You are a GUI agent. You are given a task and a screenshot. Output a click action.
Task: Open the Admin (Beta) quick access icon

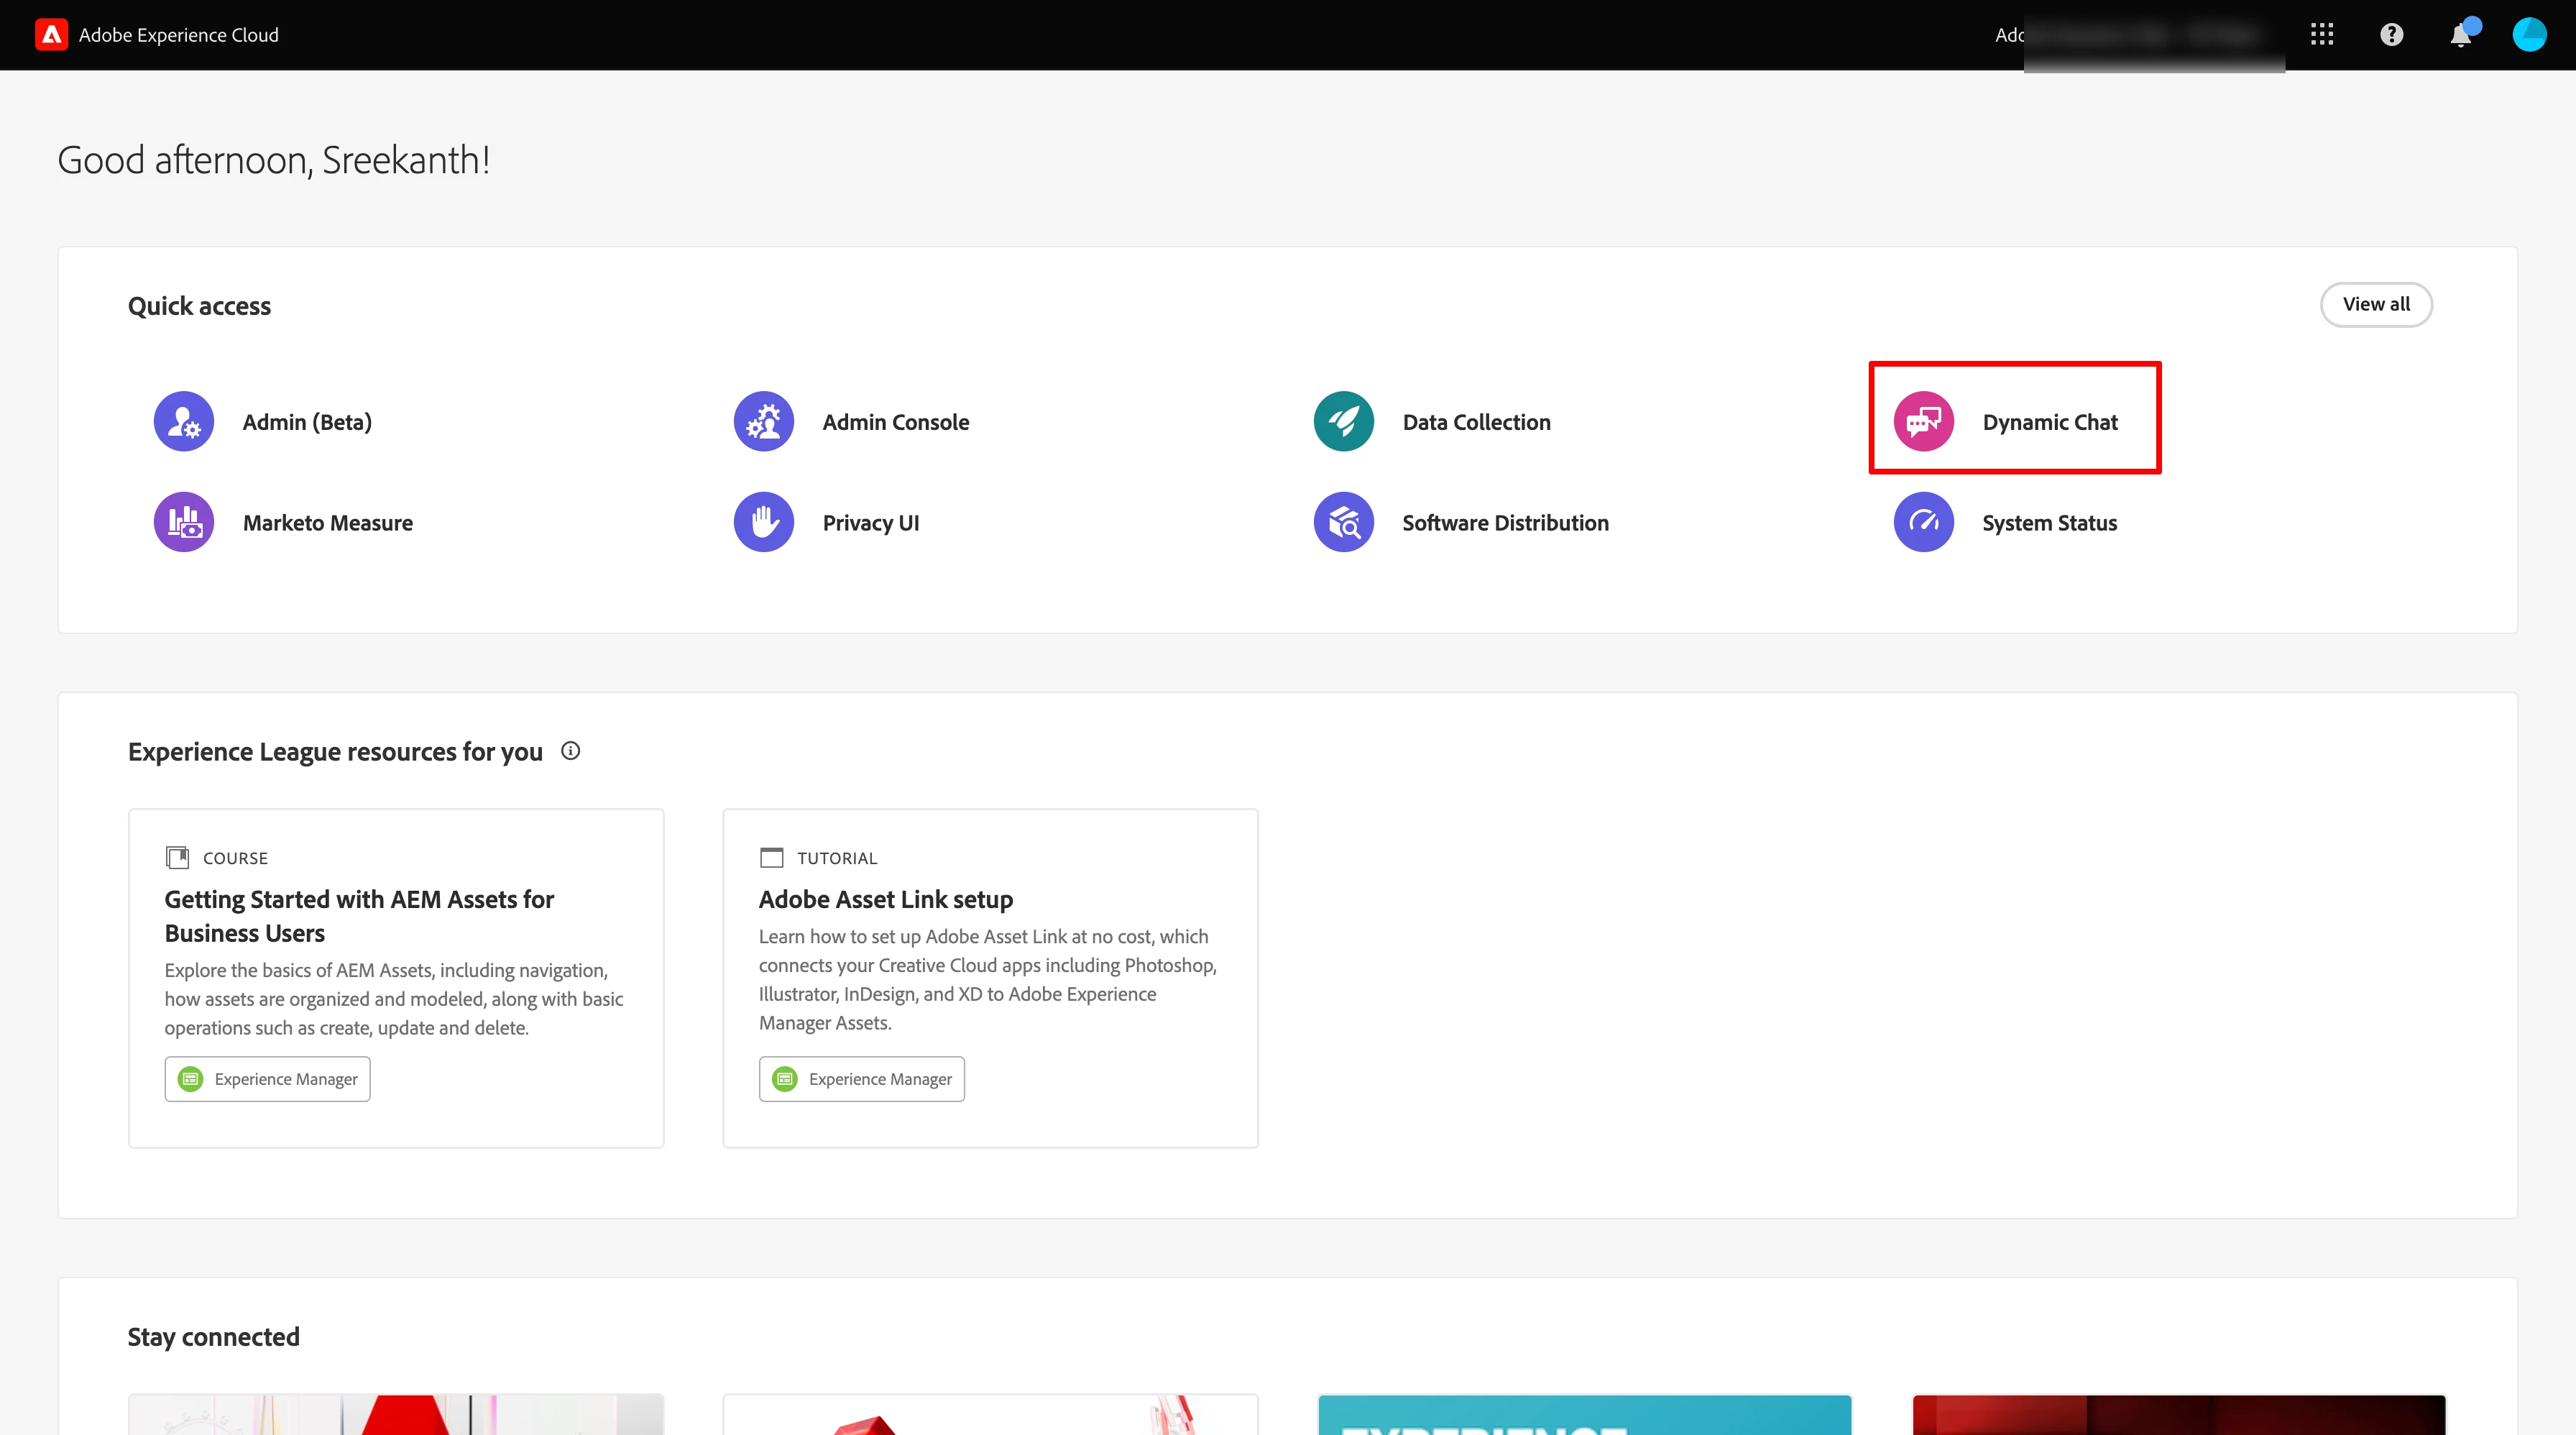click(184, 421)
